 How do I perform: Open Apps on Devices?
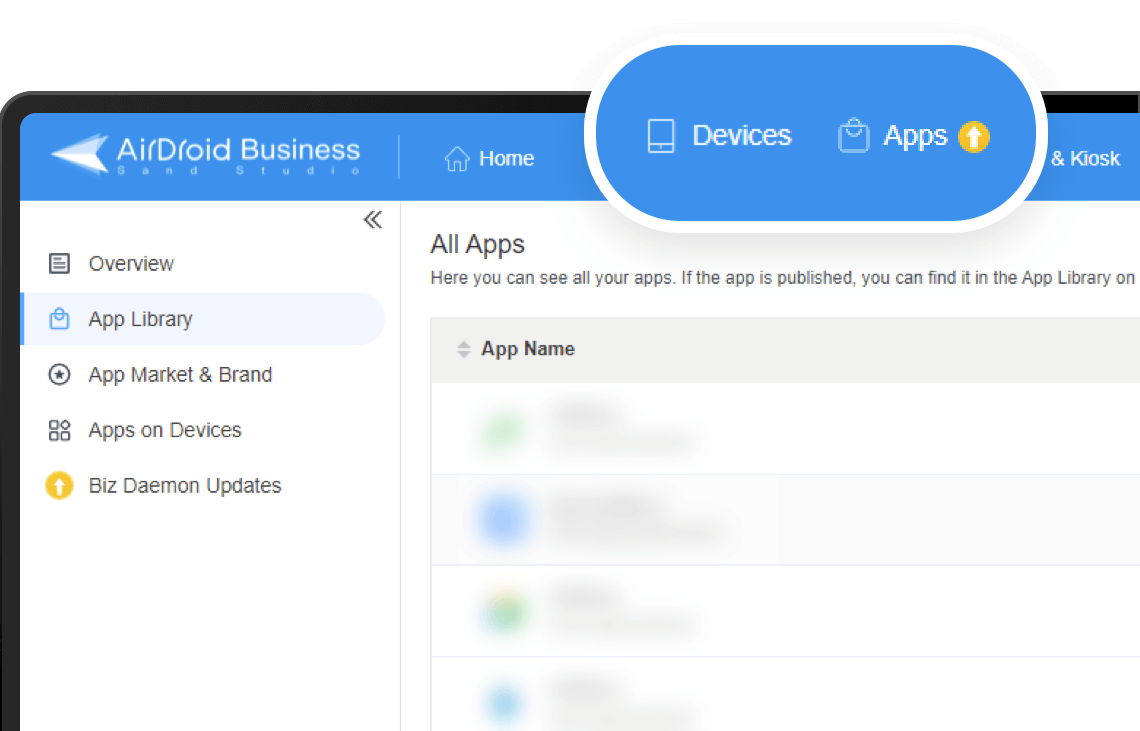pos(204,430)
